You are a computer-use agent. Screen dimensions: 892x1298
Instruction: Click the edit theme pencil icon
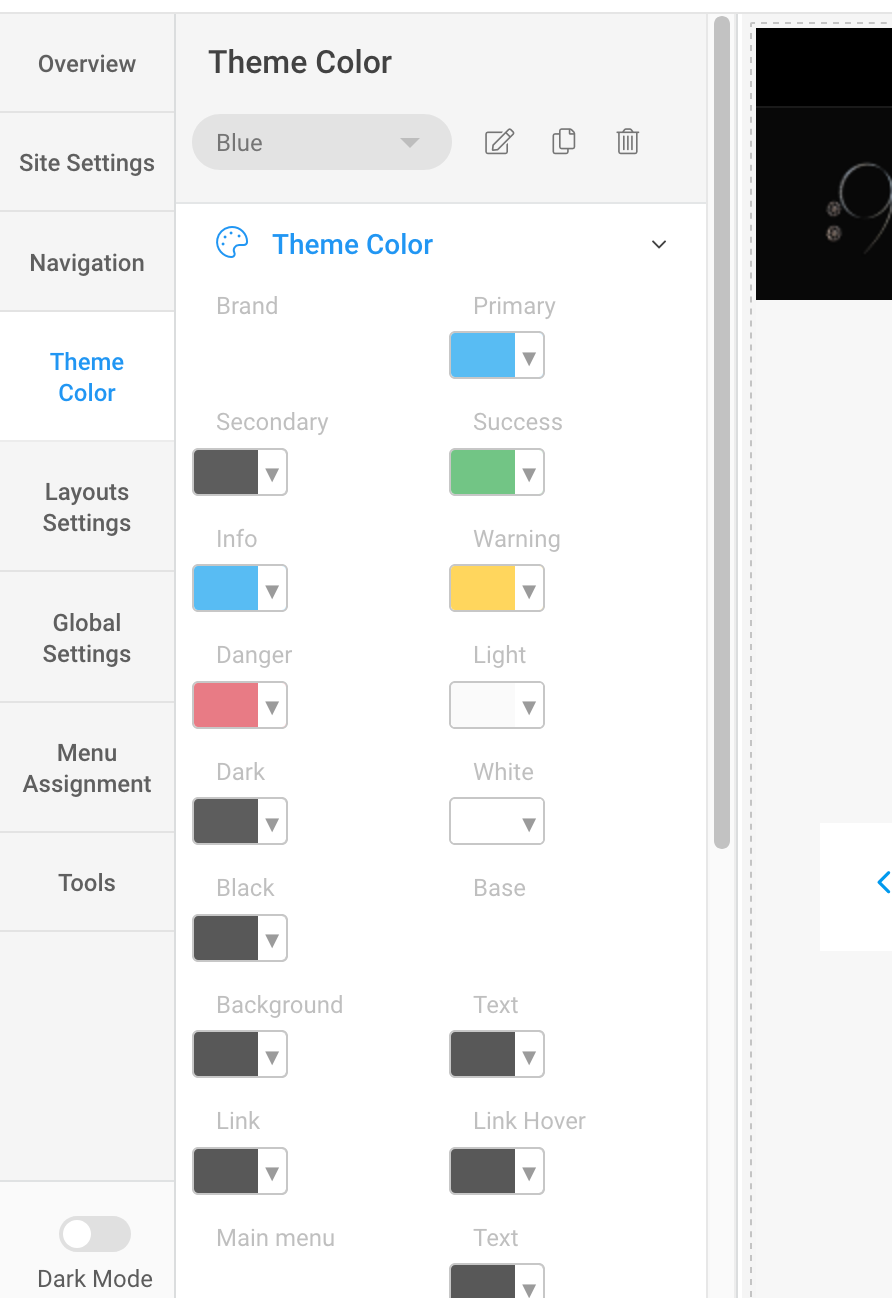(499, 142)
